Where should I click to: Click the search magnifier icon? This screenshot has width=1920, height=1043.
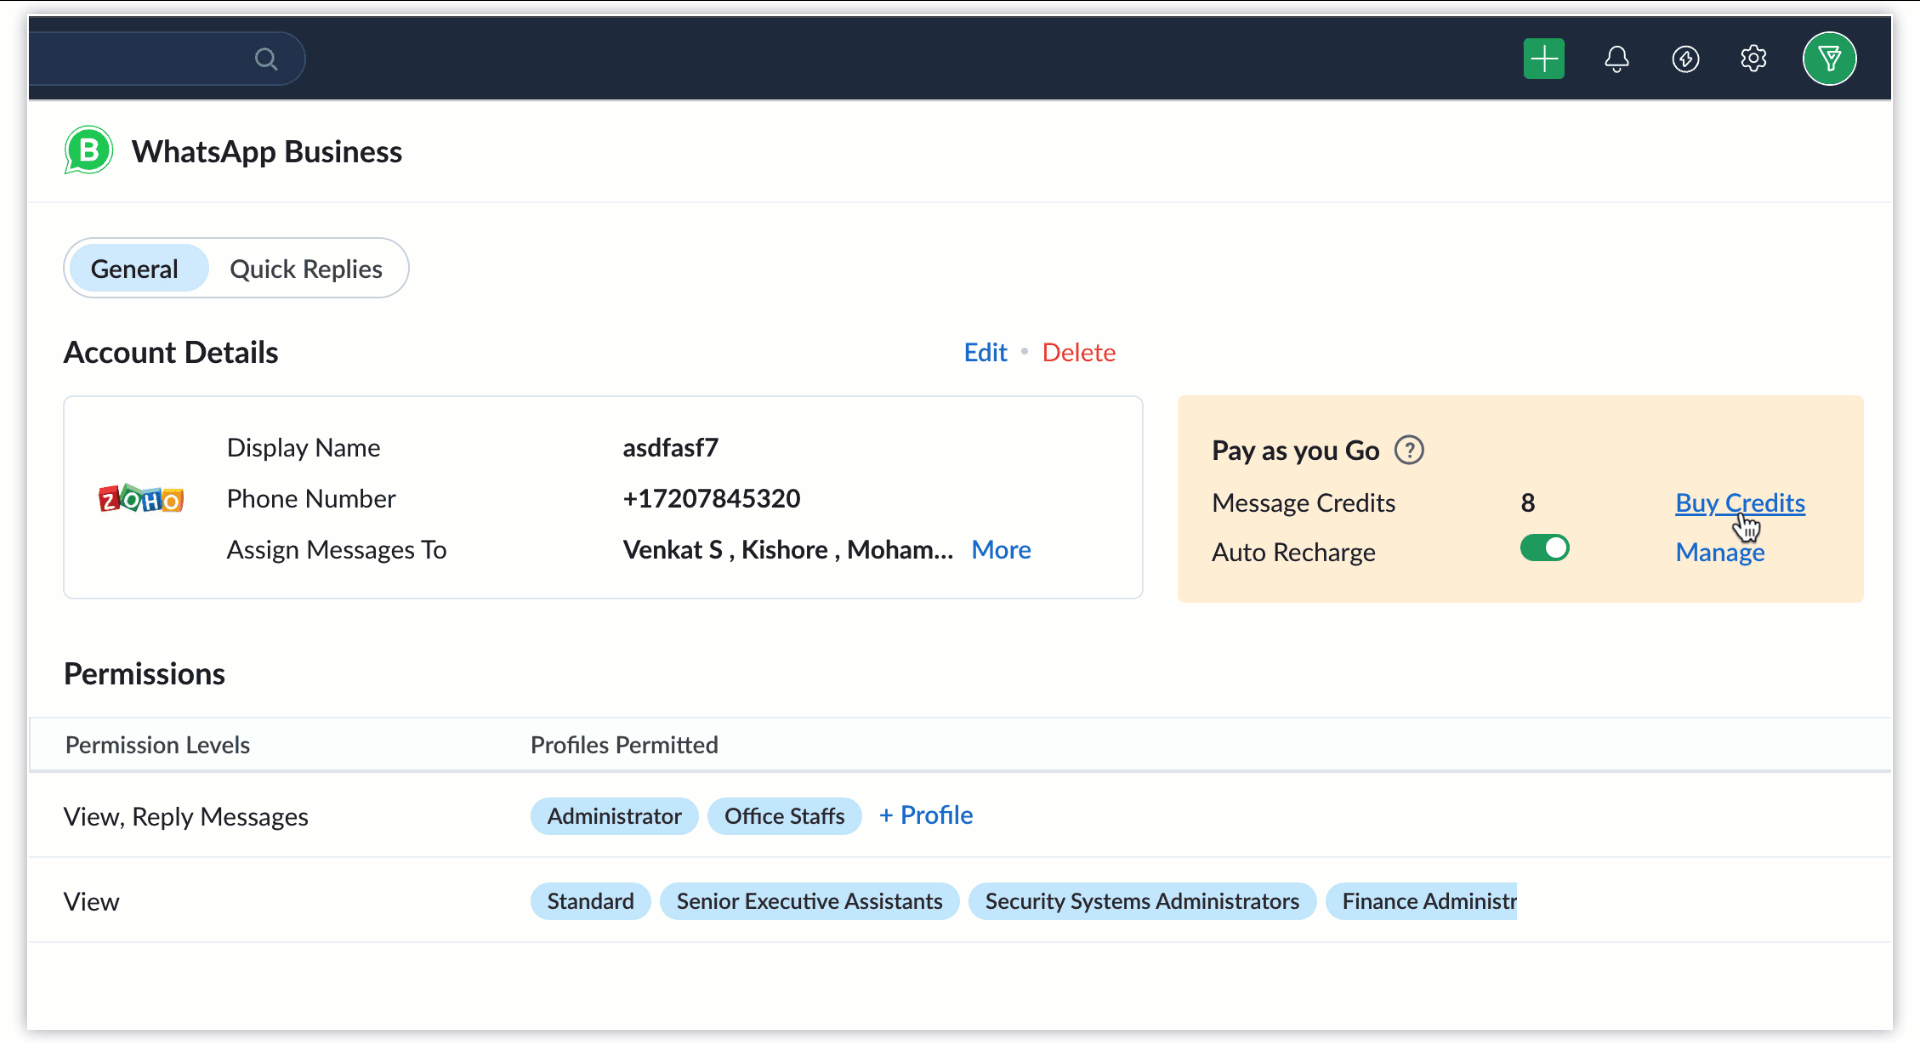(x=265, y=59)
